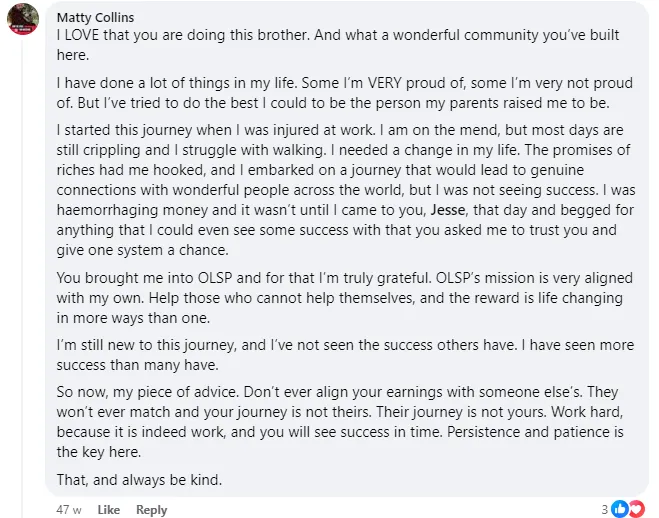This screenshot has height=518, width=659.
Task: Open the Matty Collins name link
Action: (95, 18)
